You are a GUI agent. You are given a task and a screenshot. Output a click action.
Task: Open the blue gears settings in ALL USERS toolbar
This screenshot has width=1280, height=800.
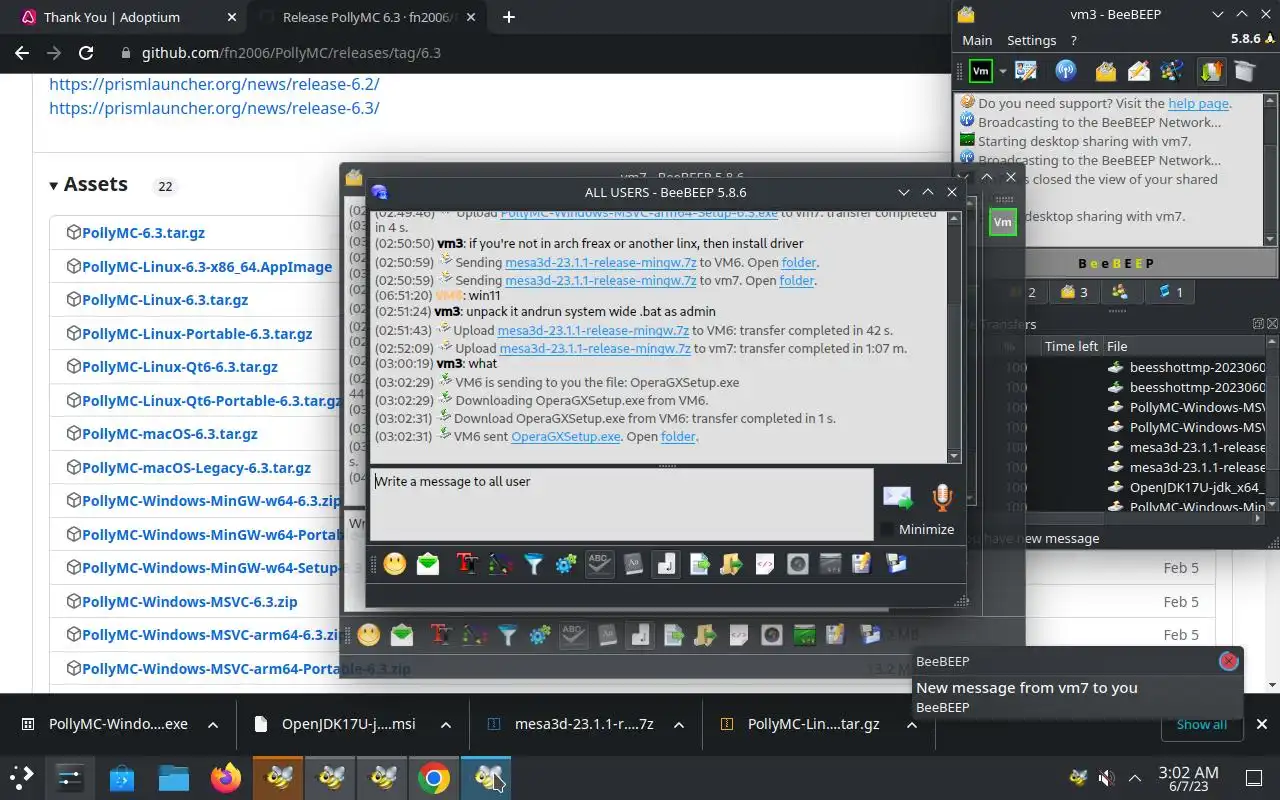566,564
